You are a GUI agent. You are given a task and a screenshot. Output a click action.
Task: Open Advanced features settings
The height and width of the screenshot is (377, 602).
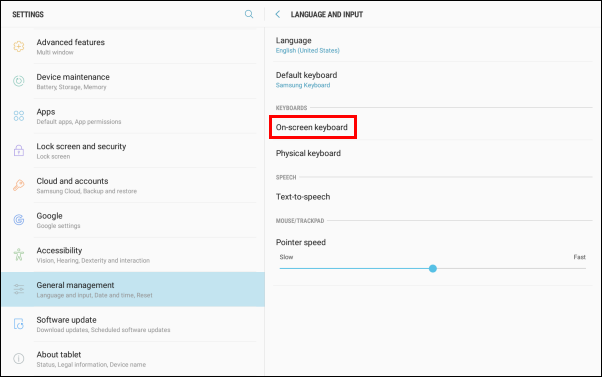133,46
